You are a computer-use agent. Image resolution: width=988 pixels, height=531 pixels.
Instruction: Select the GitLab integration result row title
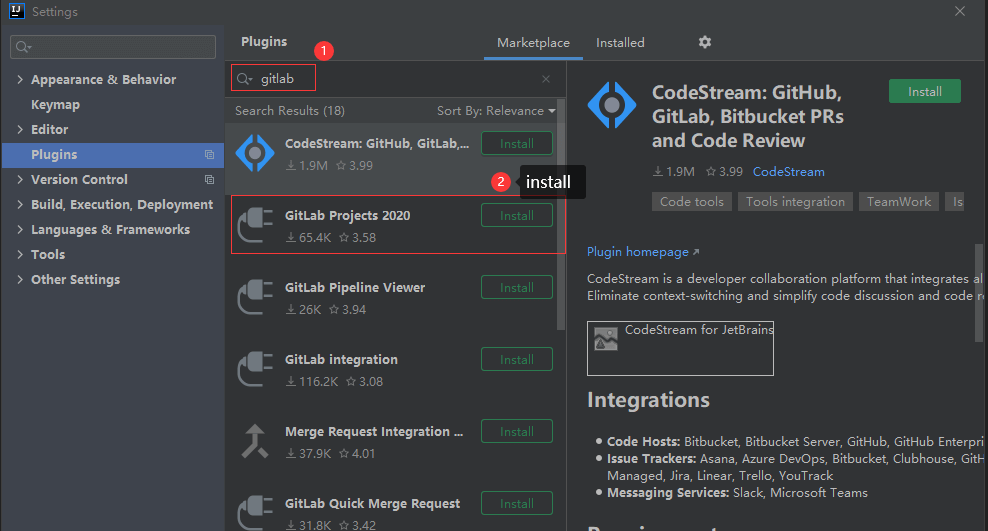(341, 360)
